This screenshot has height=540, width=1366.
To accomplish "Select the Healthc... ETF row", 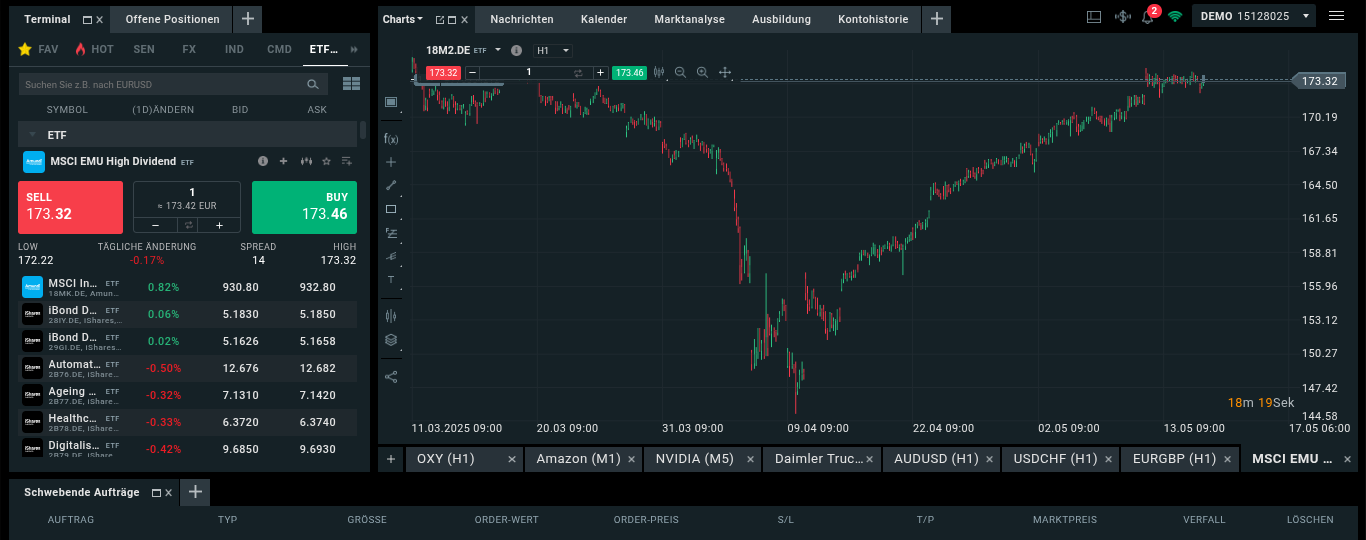I will click(x=187, y=421).
